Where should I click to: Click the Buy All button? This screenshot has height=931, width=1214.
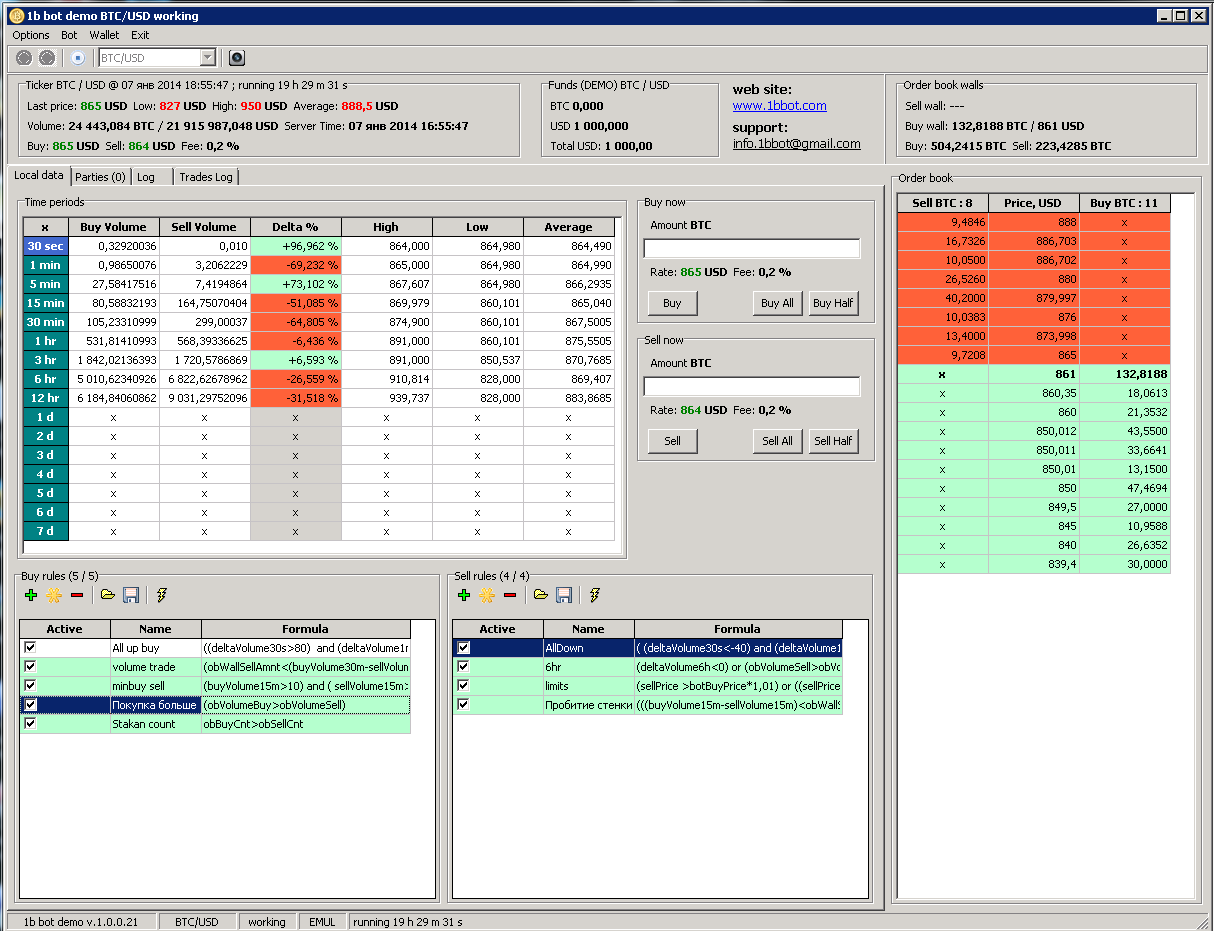(x=777, y=303)
